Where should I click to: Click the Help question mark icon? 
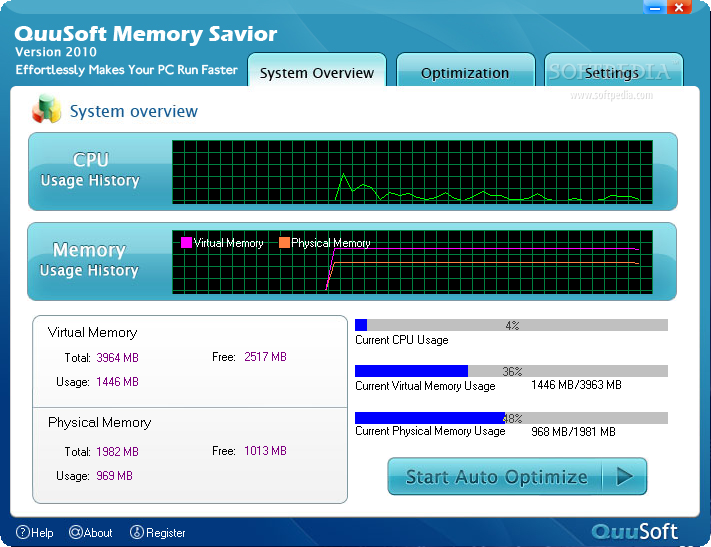click(23, 532)
